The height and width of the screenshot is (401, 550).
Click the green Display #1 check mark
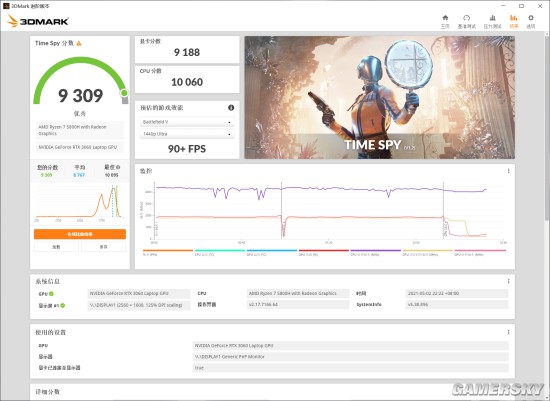[63, 305]
